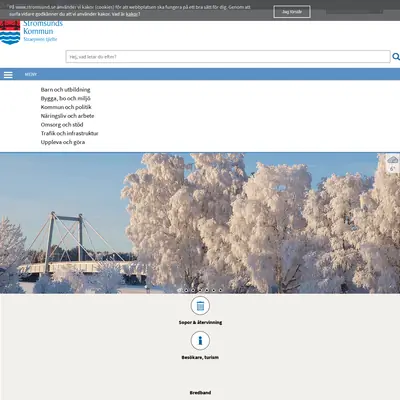The image size is (400, 400).
Task: Follow the kakor link in cookie banner
Action: 132,14
